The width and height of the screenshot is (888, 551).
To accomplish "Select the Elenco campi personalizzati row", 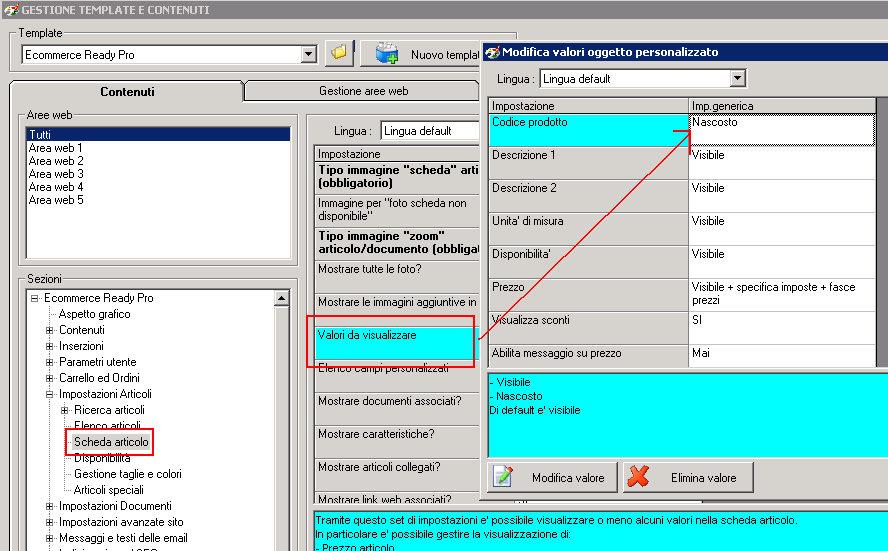I will coord(396,375).
